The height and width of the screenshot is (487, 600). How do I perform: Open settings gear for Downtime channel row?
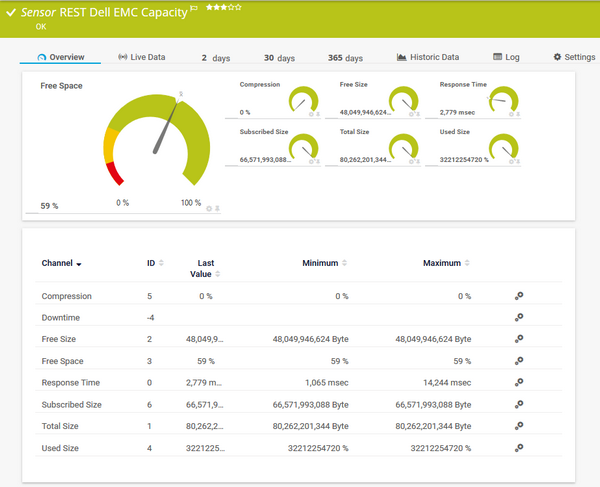(518, 318)
